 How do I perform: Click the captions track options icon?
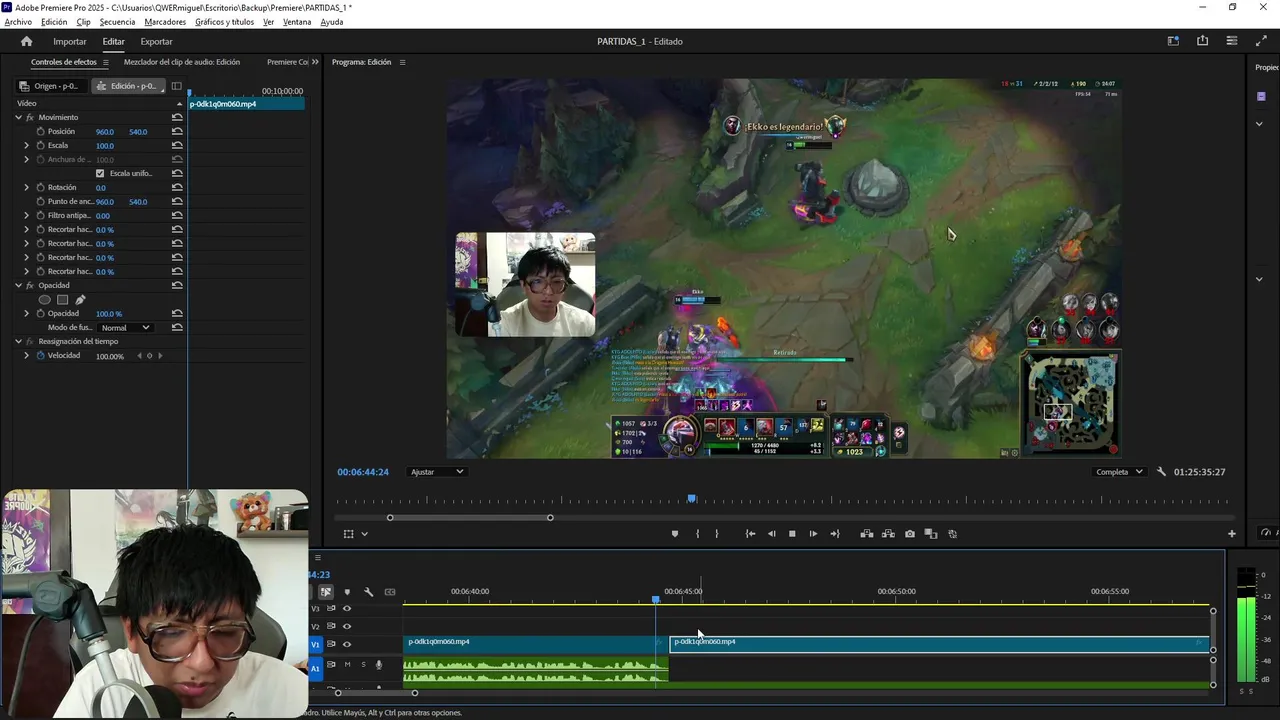click(390, 592)
